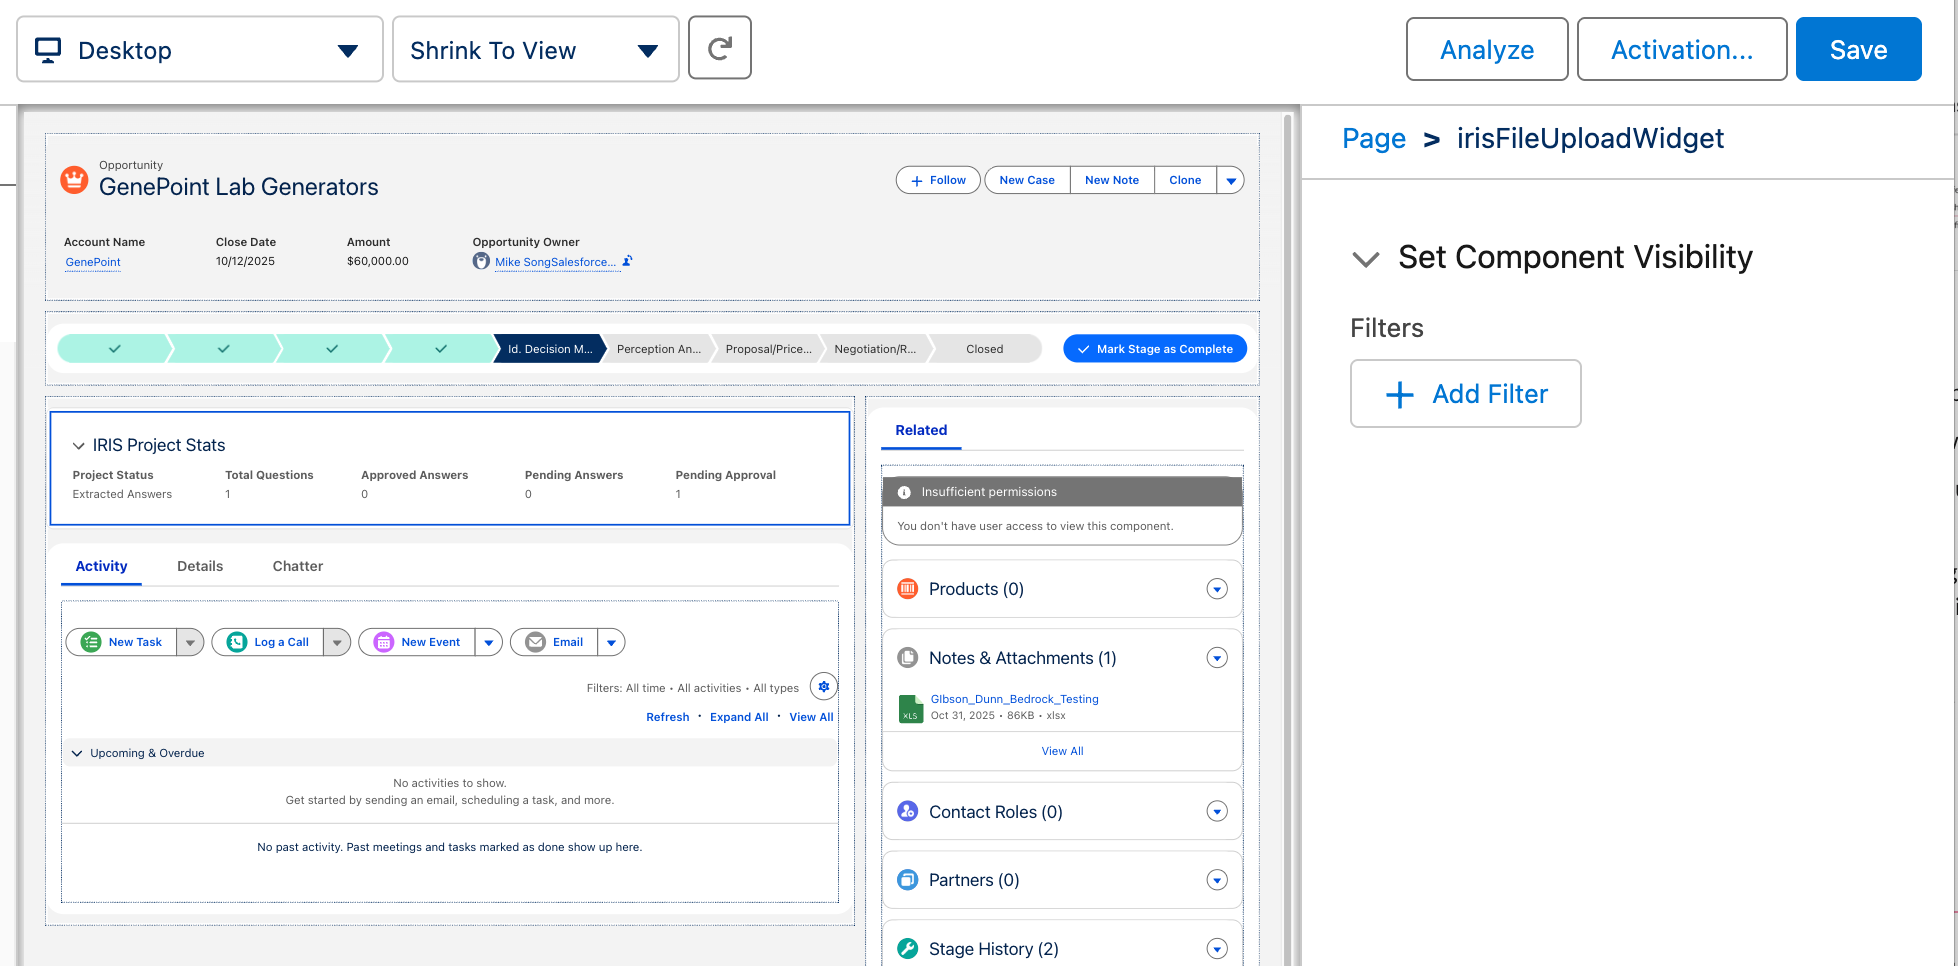Viewport: 1958px width, 966px height.
Task: Click the change owner icon
Action: coord(627,261)
